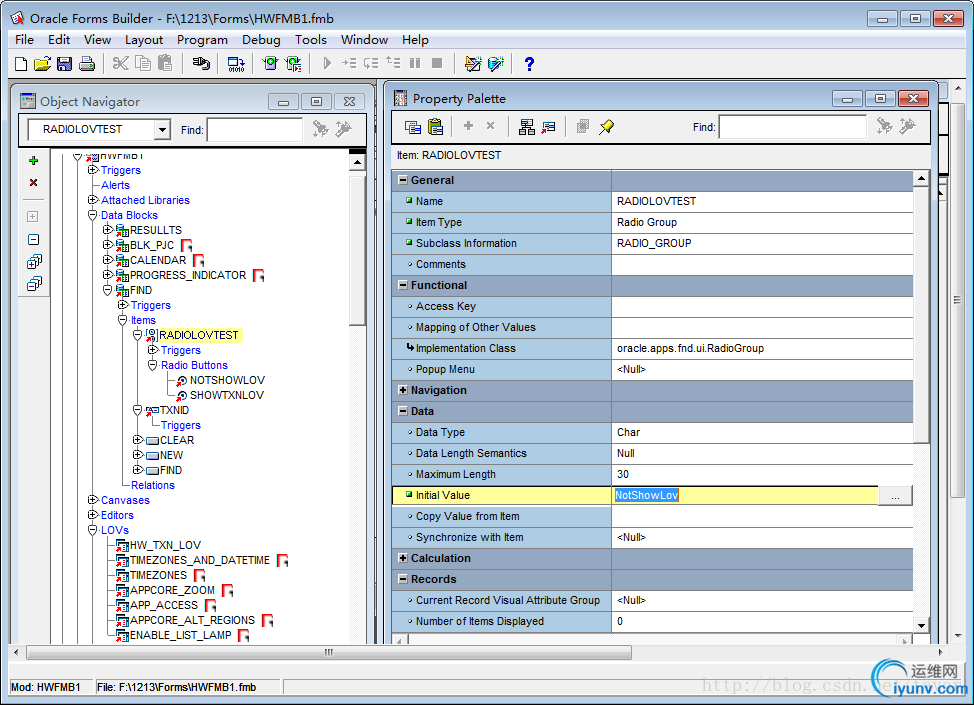Collapse the LOVs tree node

tap(93, 529)
